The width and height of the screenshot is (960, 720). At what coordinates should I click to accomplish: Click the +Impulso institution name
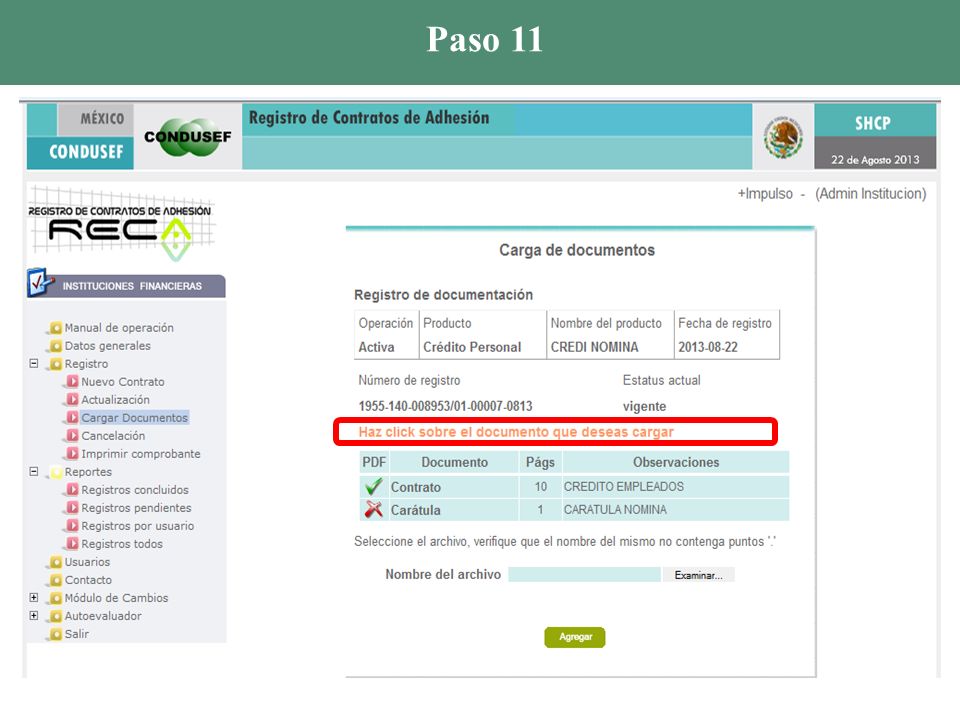[x=765, y=194]
